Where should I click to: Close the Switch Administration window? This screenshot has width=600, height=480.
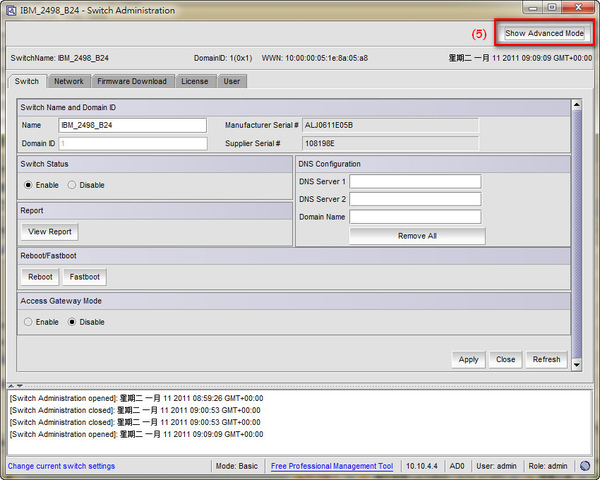[578, 7]
